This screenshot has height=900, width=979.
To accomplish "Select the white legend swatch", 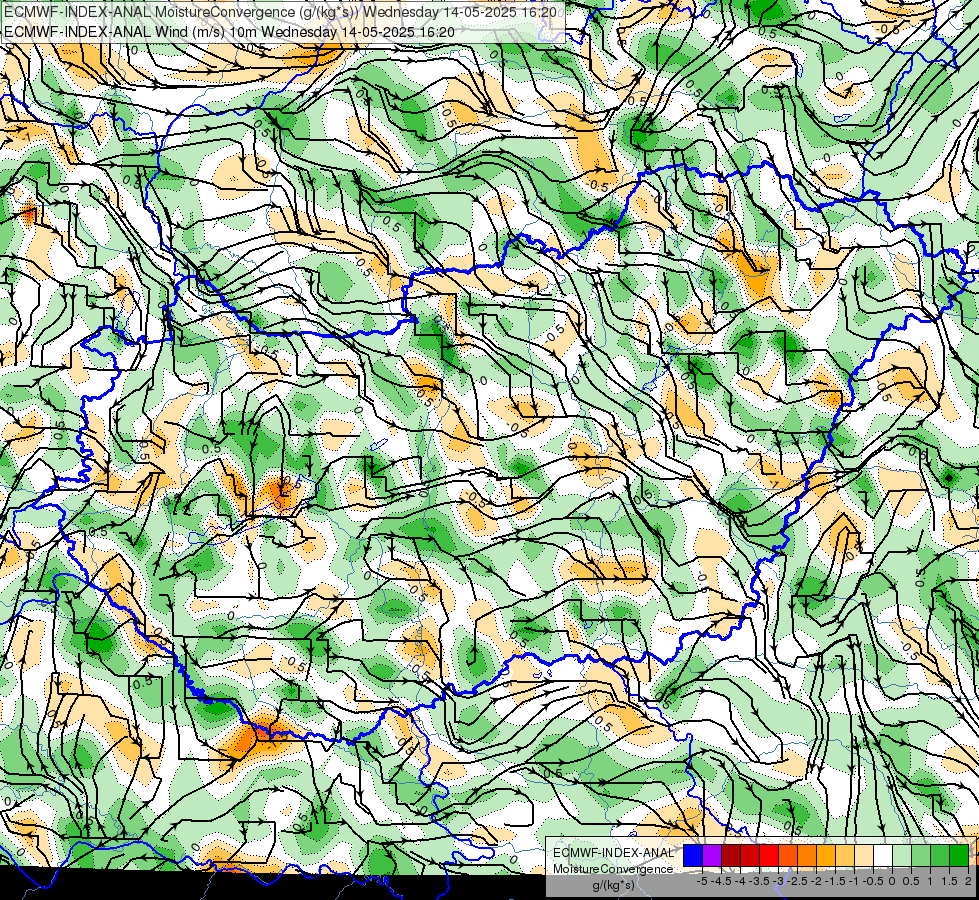I will [883, 856].
